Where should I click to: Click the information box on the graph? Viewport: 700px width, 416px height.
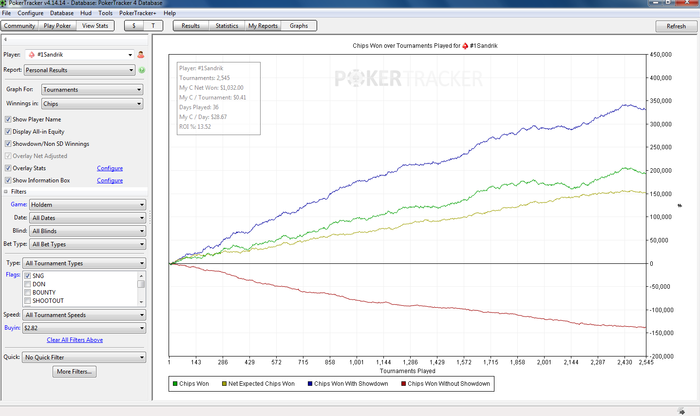click(219, 98)
